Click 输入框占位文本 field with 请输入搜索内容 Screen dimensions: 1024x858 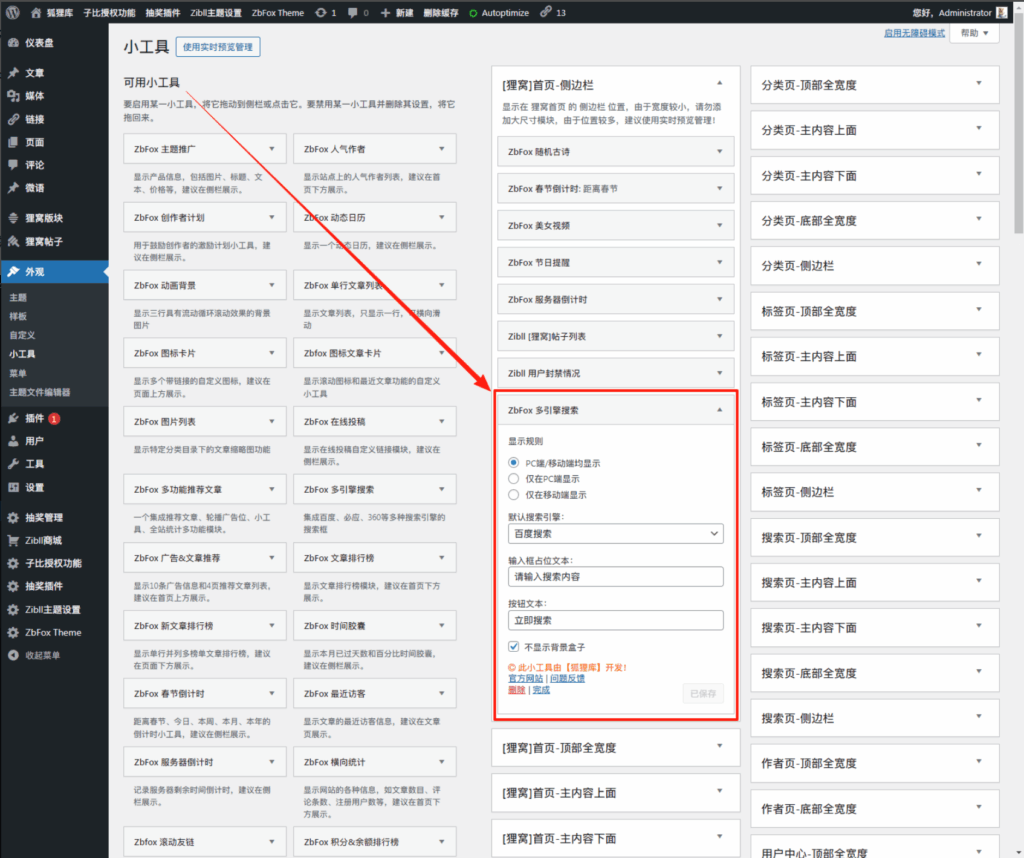pos(615,577)
